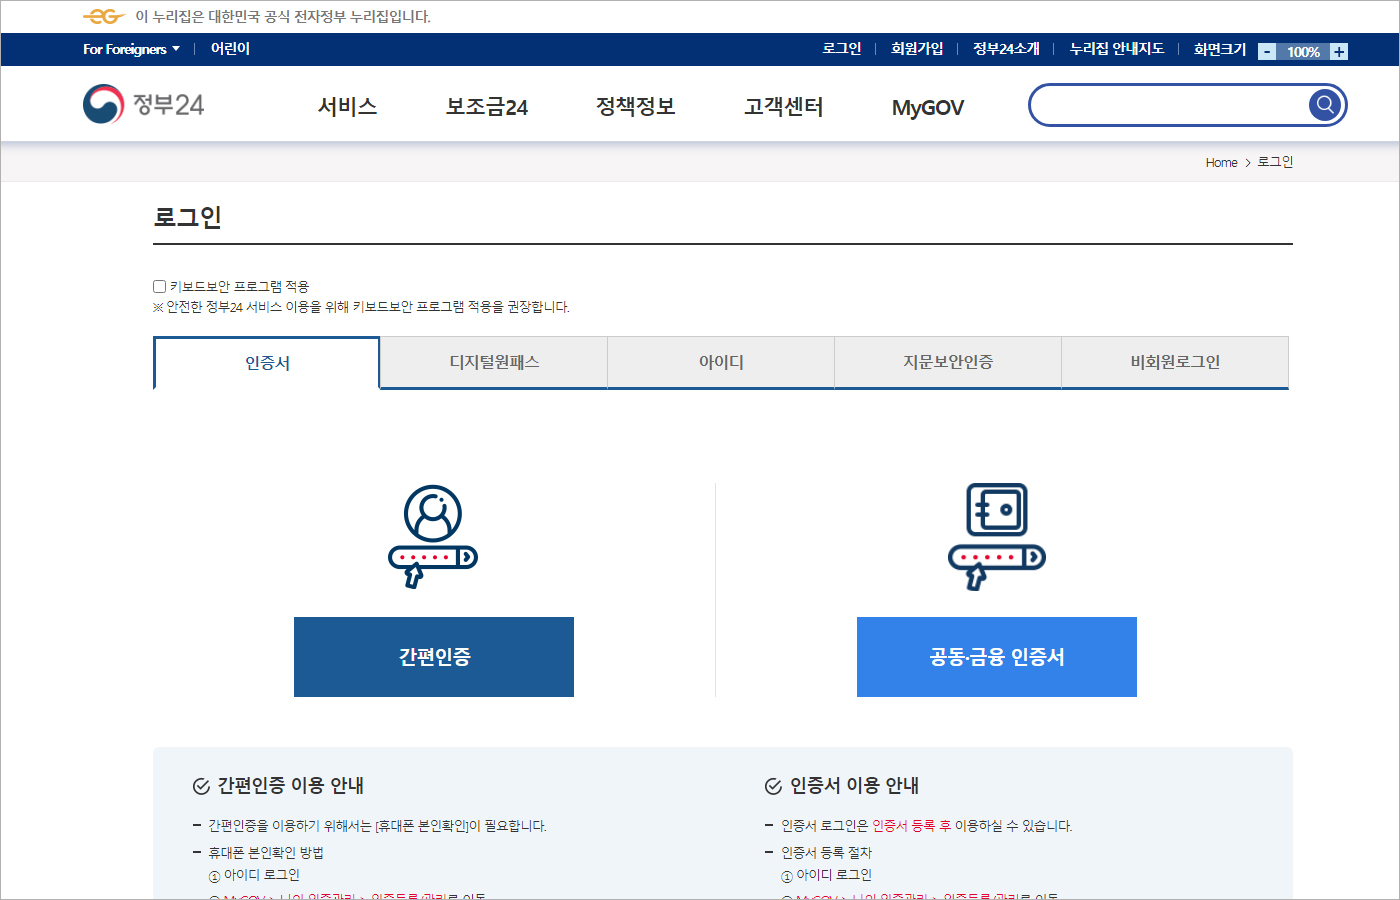Click the 로그인 link in the top bar
This screenshot has width=1400, height=900.
point(842,49)
